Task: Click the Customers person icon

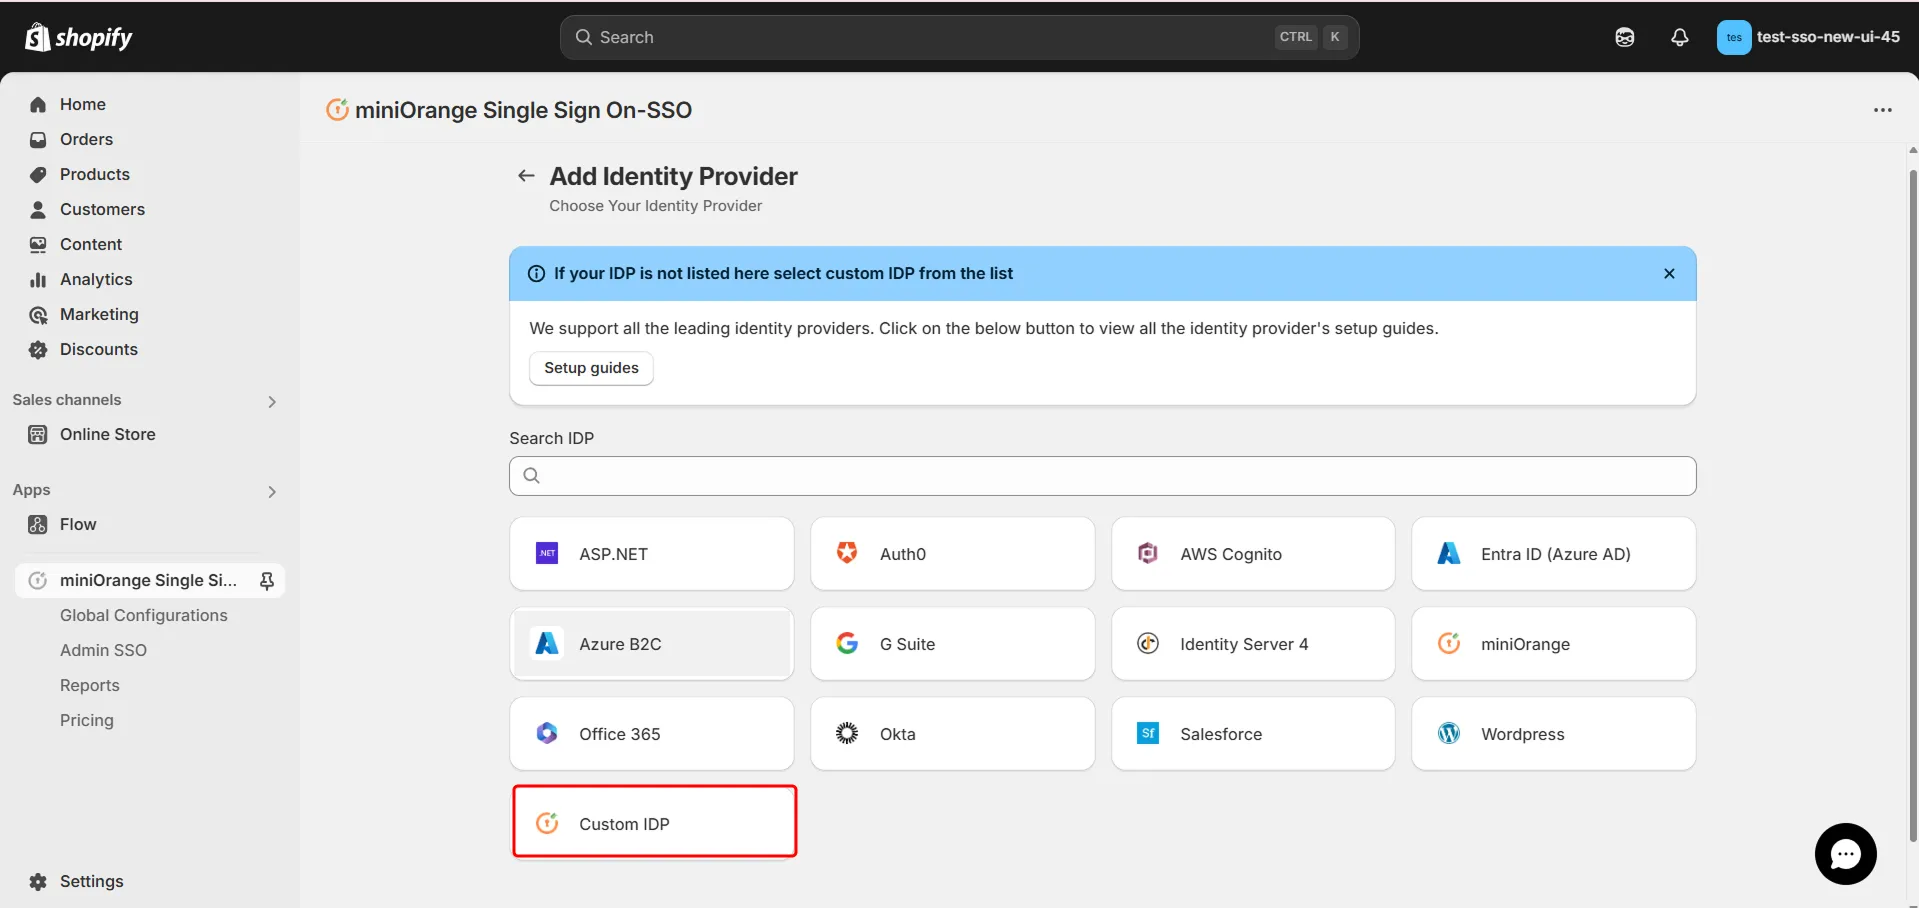Action: click(38, 209)
